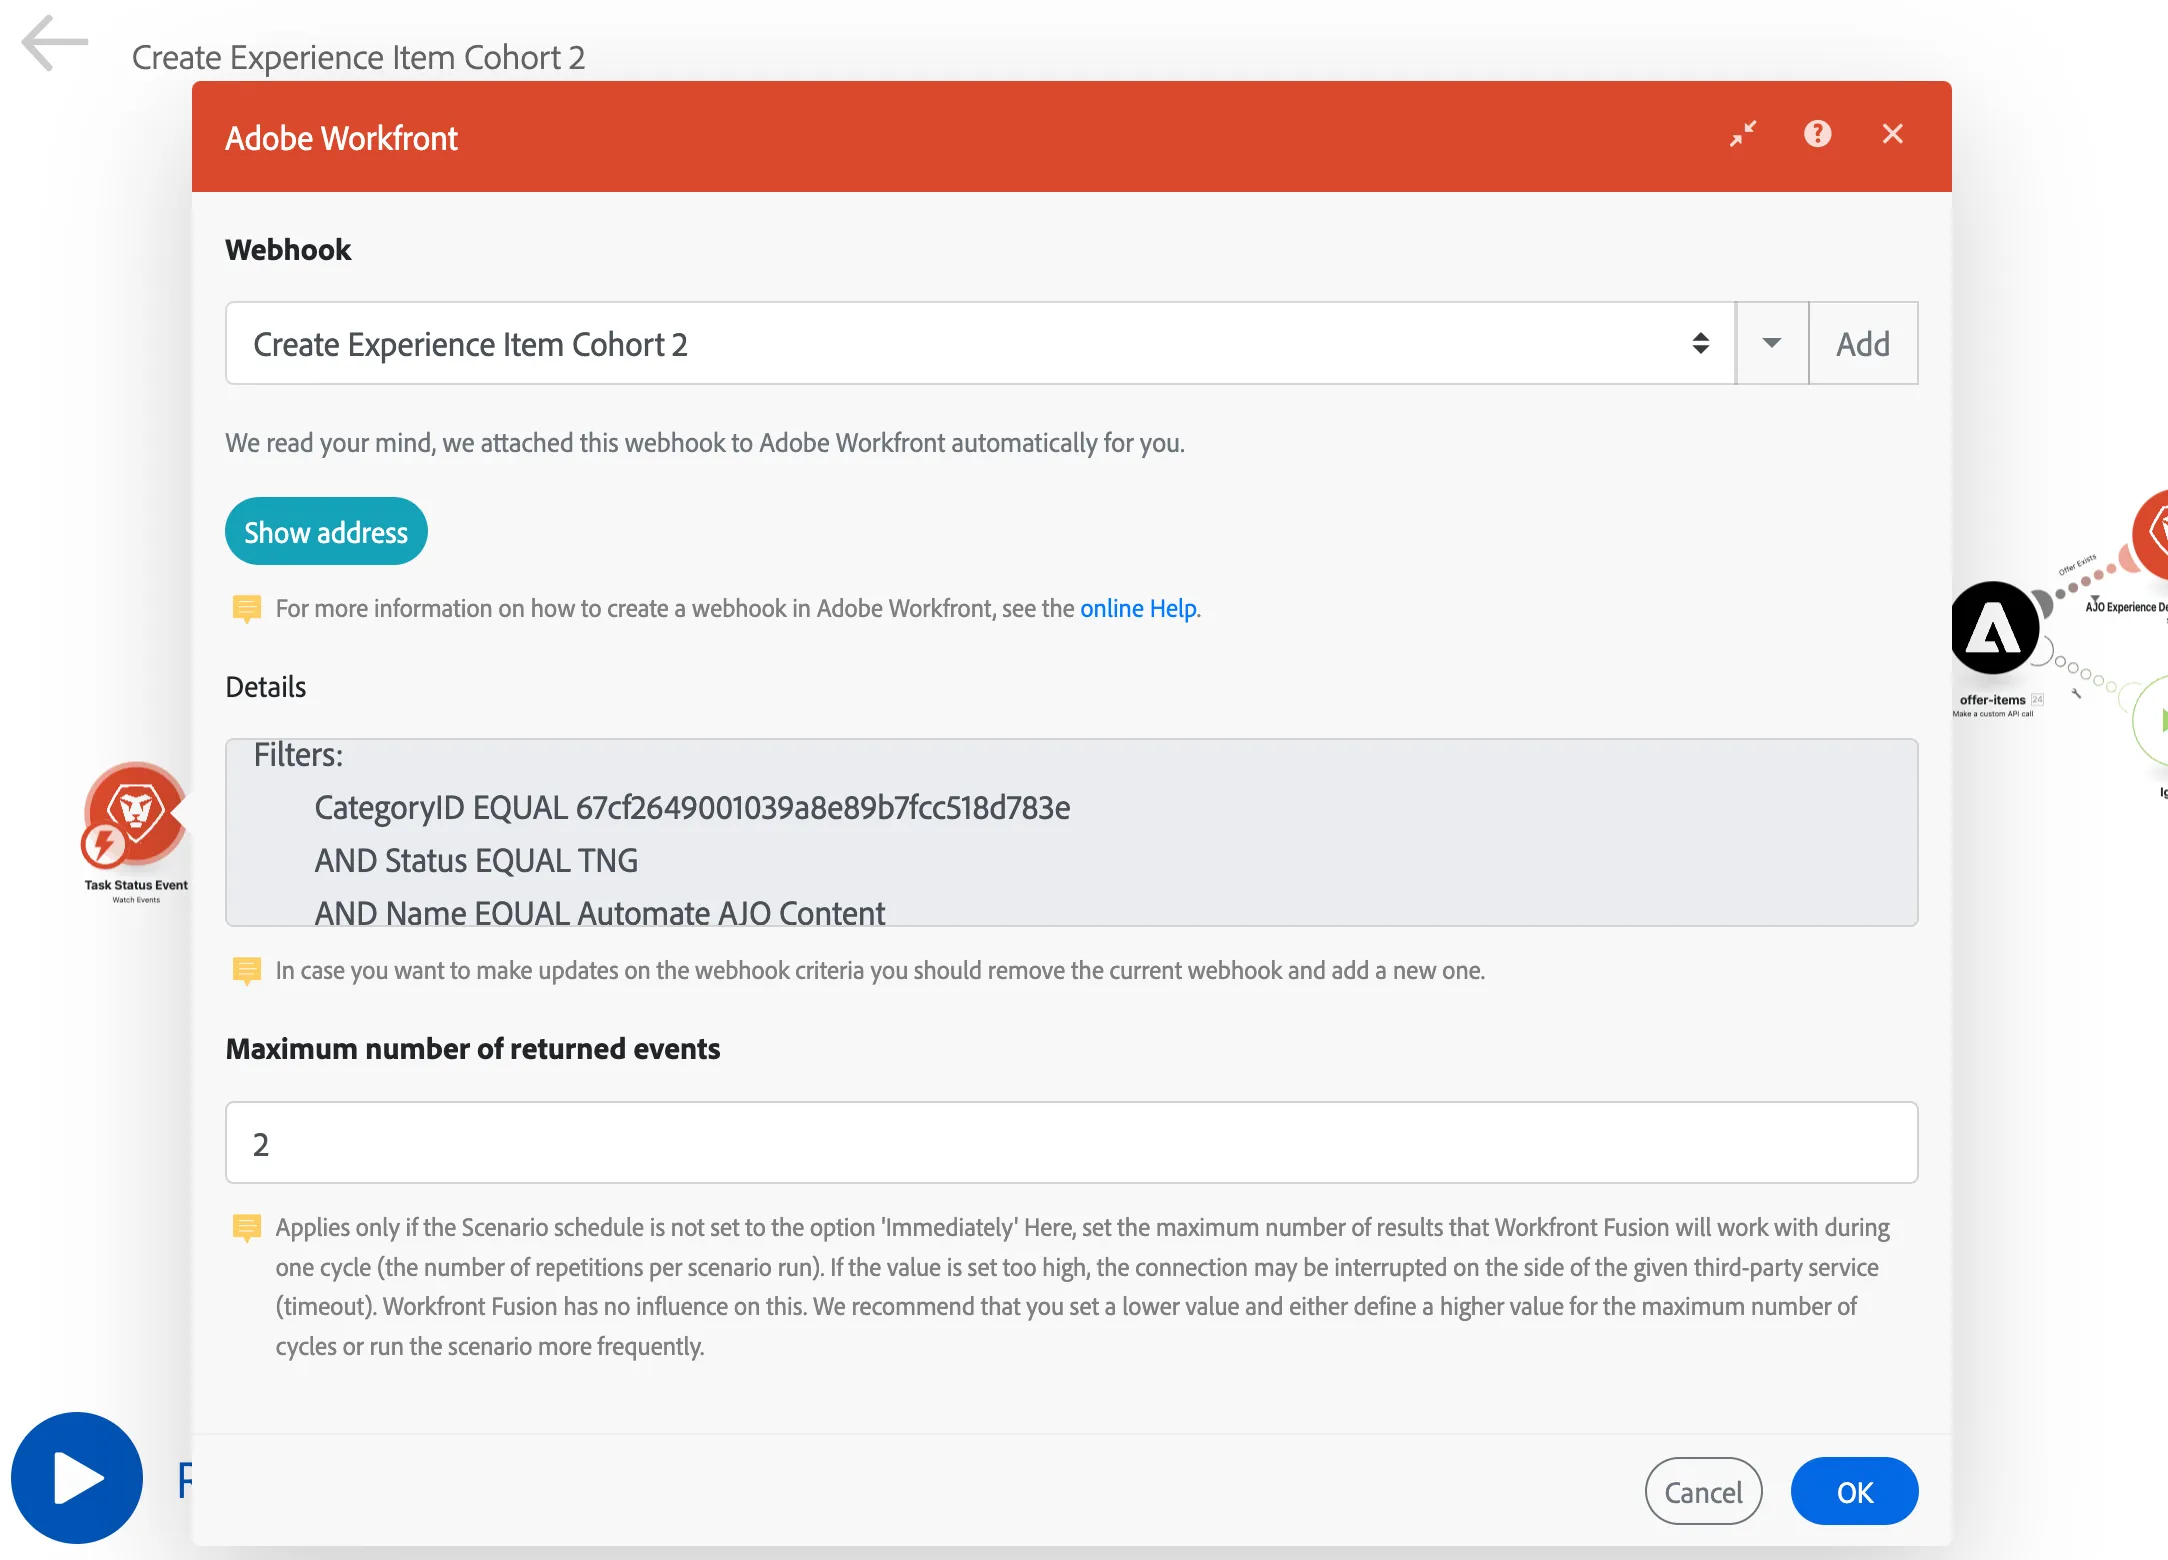2168x1560 pixels.
Task: Click the Details filters text box
Action: [1071, 832]
